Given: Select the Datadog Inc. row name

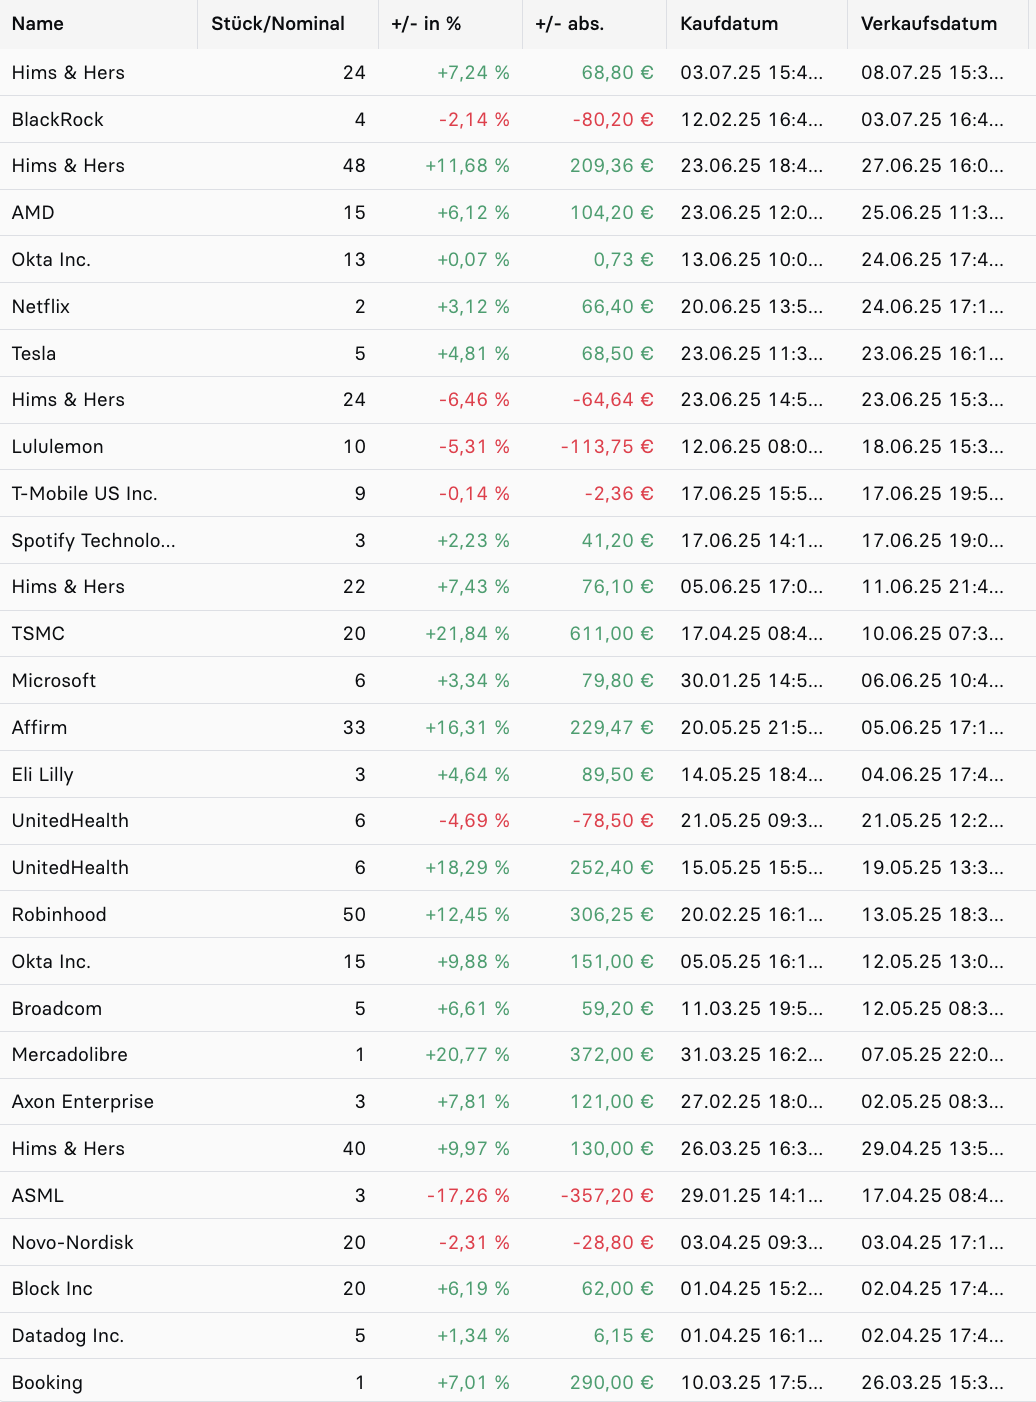Looking at the screenshot, I should tap(68, 1336).
